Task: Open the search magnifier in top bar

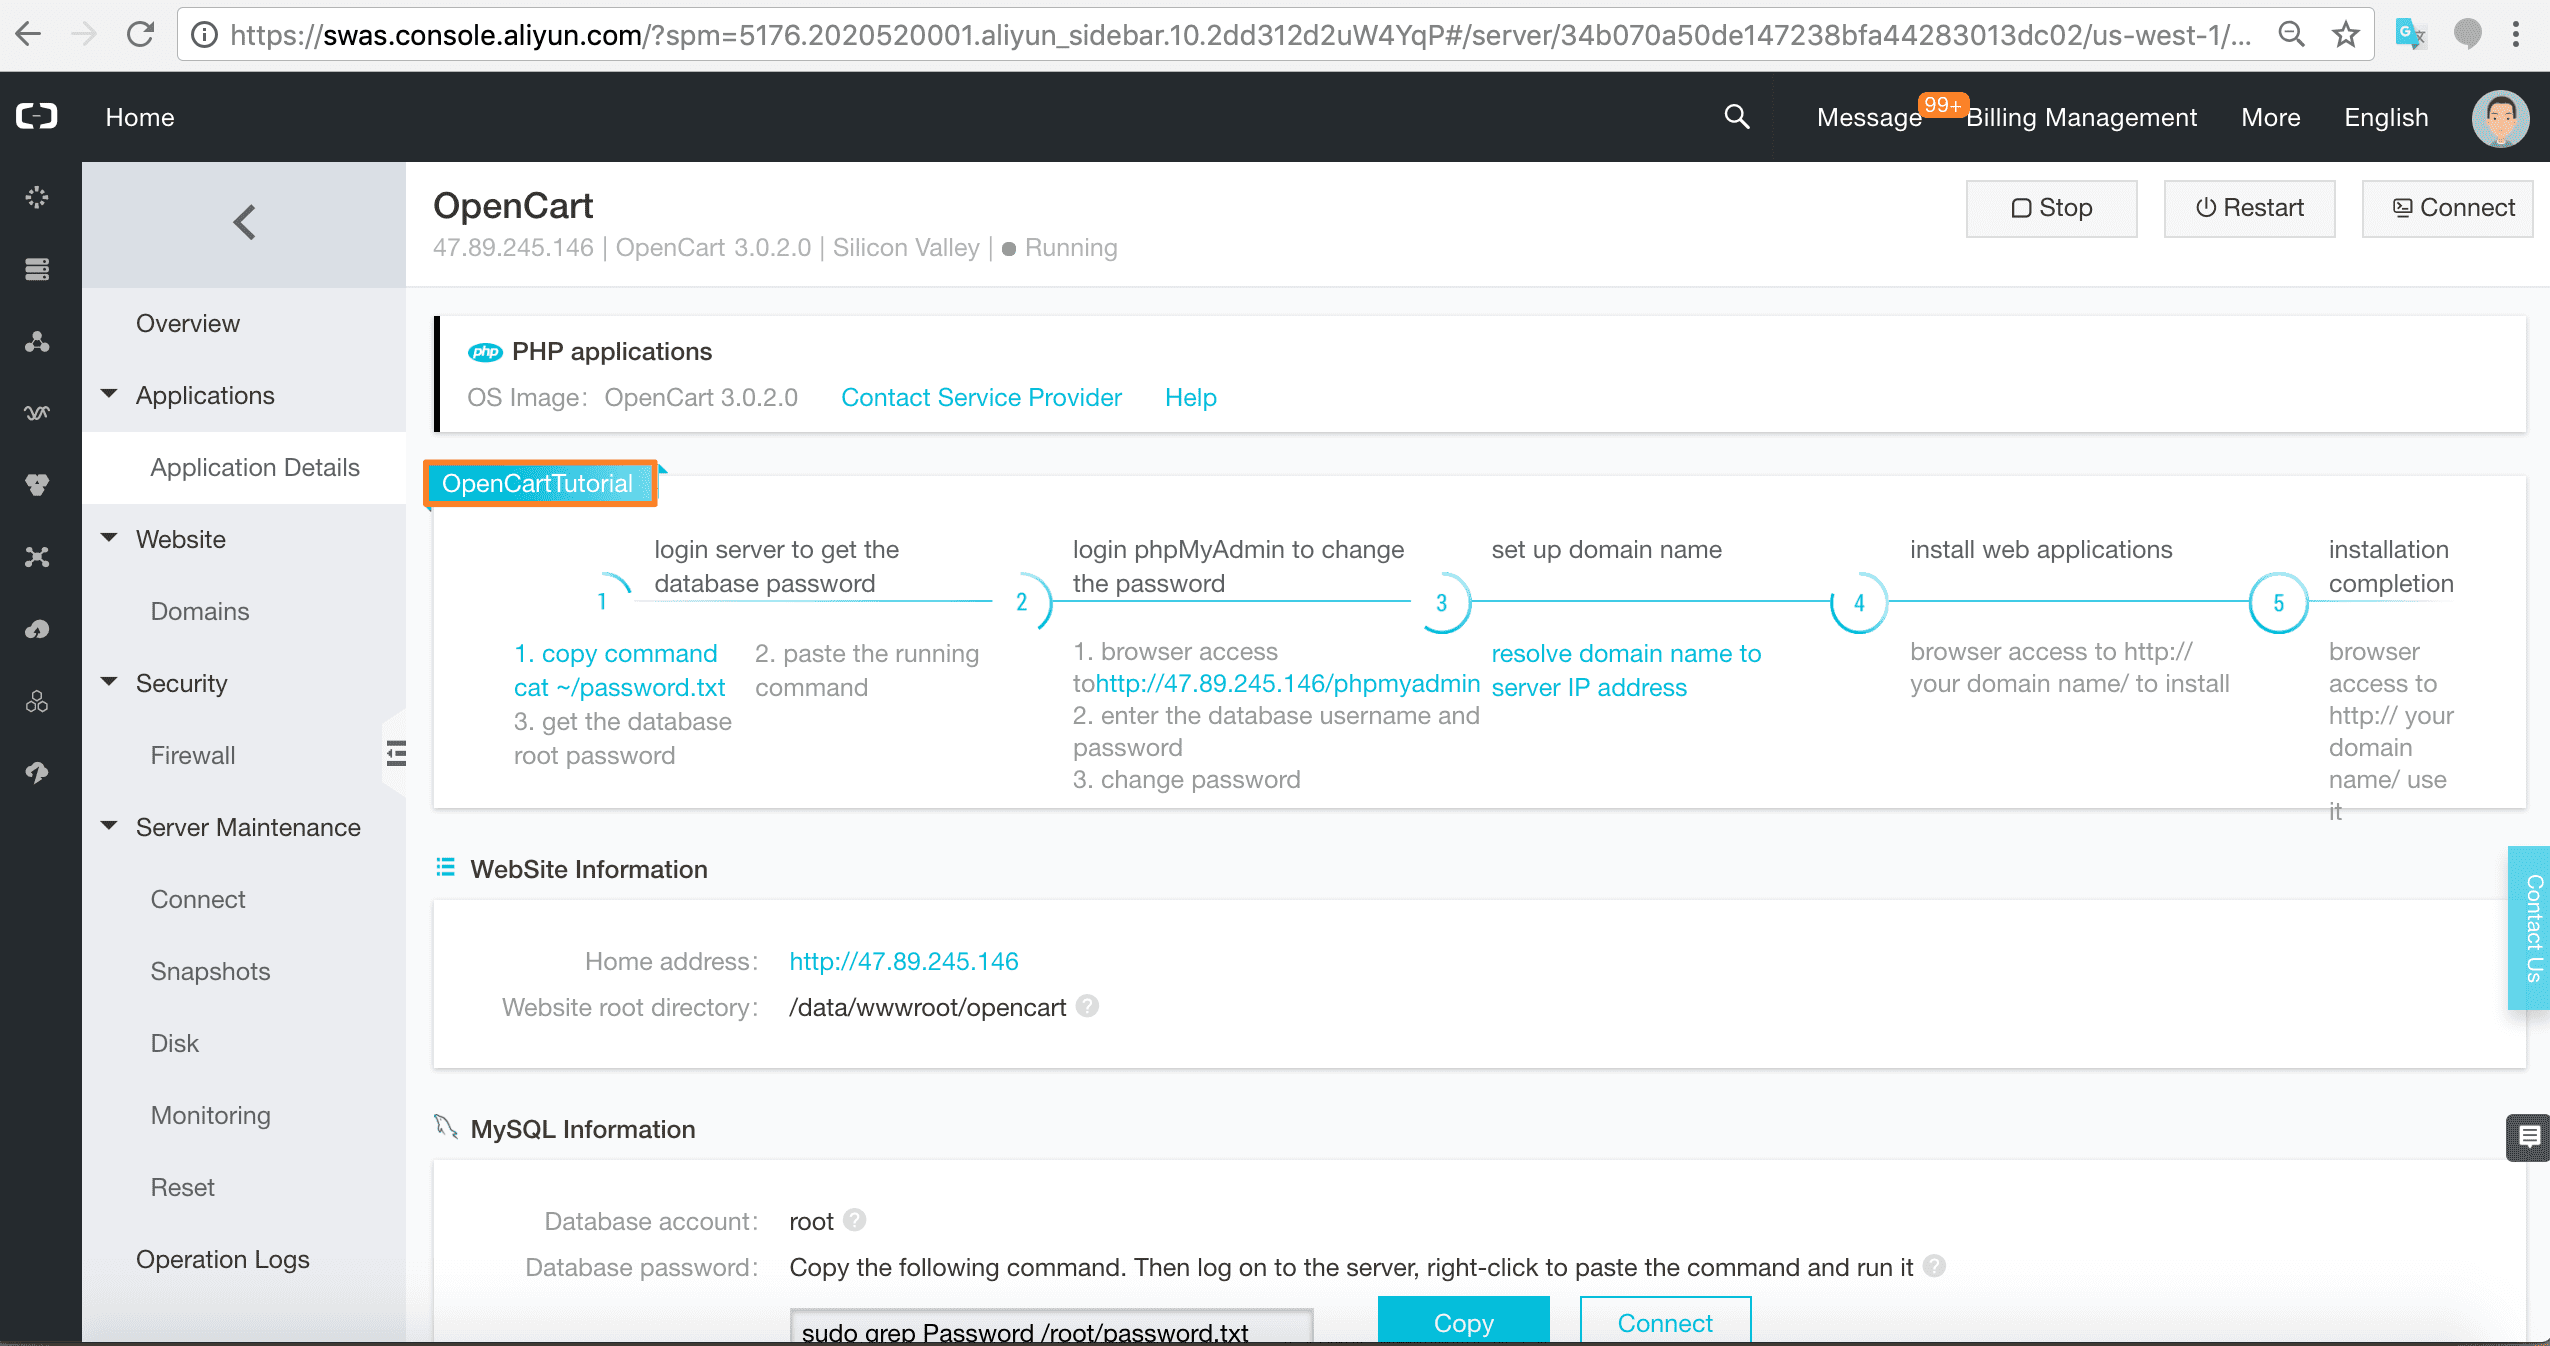Action: (1737, 117)
